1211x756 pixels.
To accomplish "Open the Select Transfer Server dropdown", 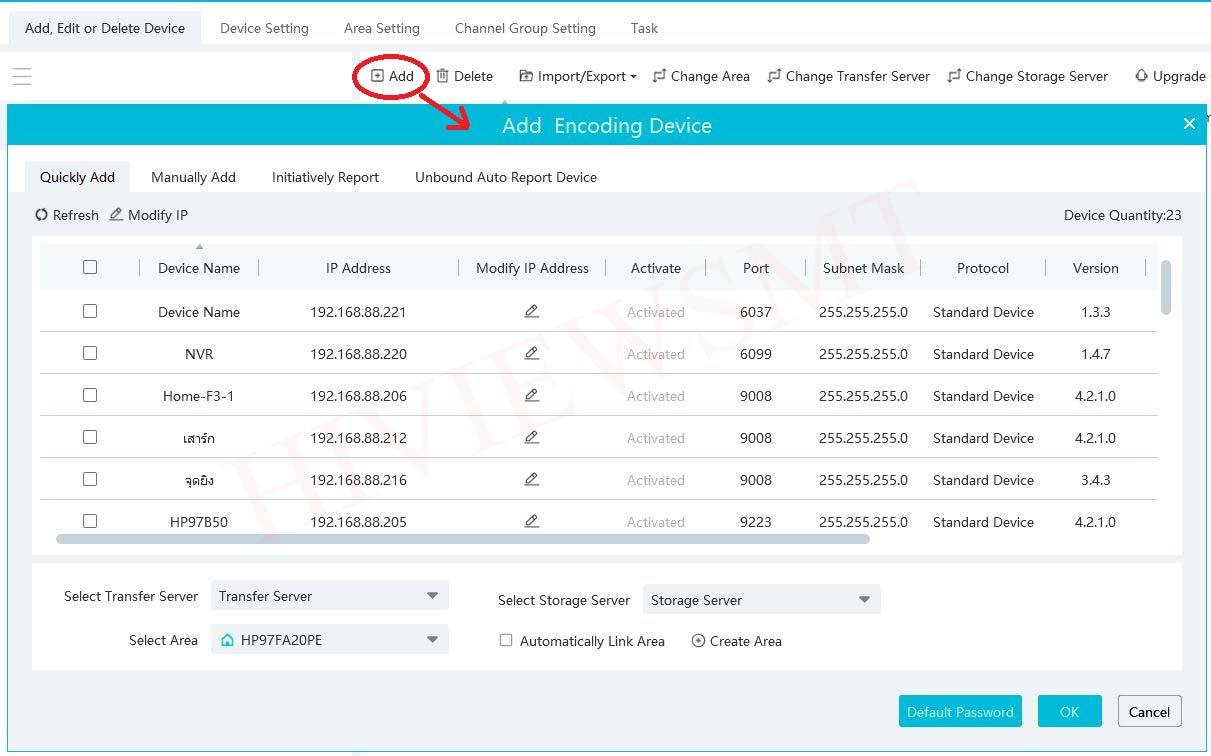I will tap(329, 596).
